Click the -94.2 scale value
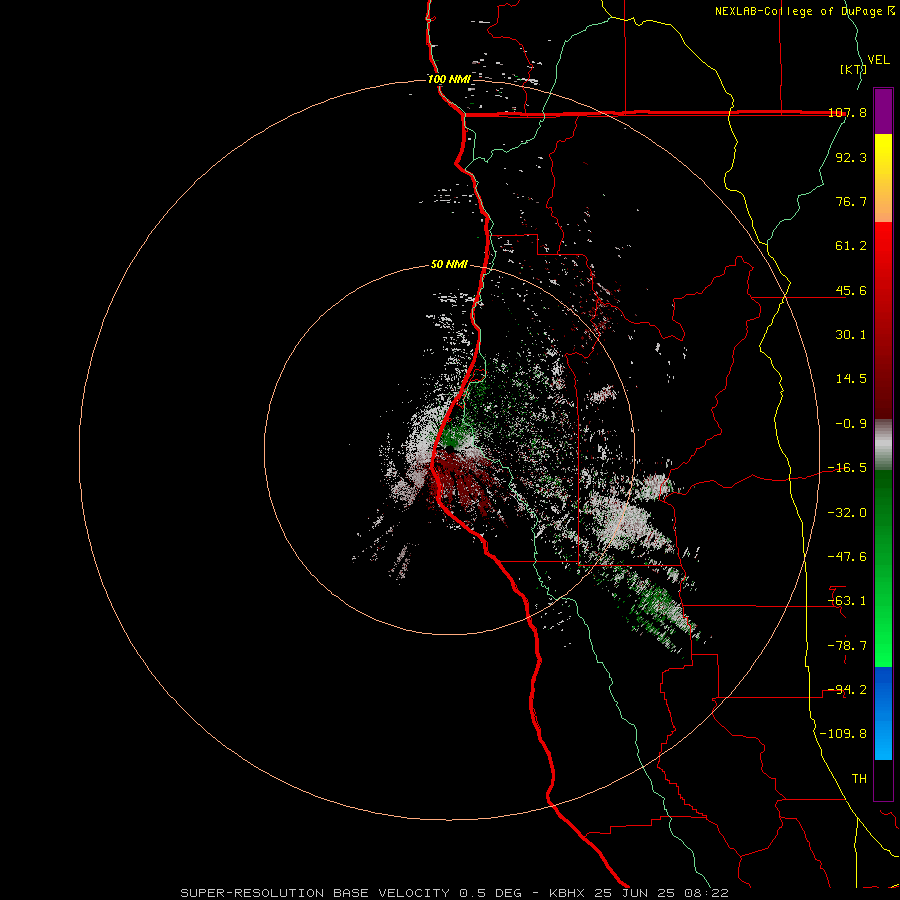The image size is (900, 900). pos(848,690)
